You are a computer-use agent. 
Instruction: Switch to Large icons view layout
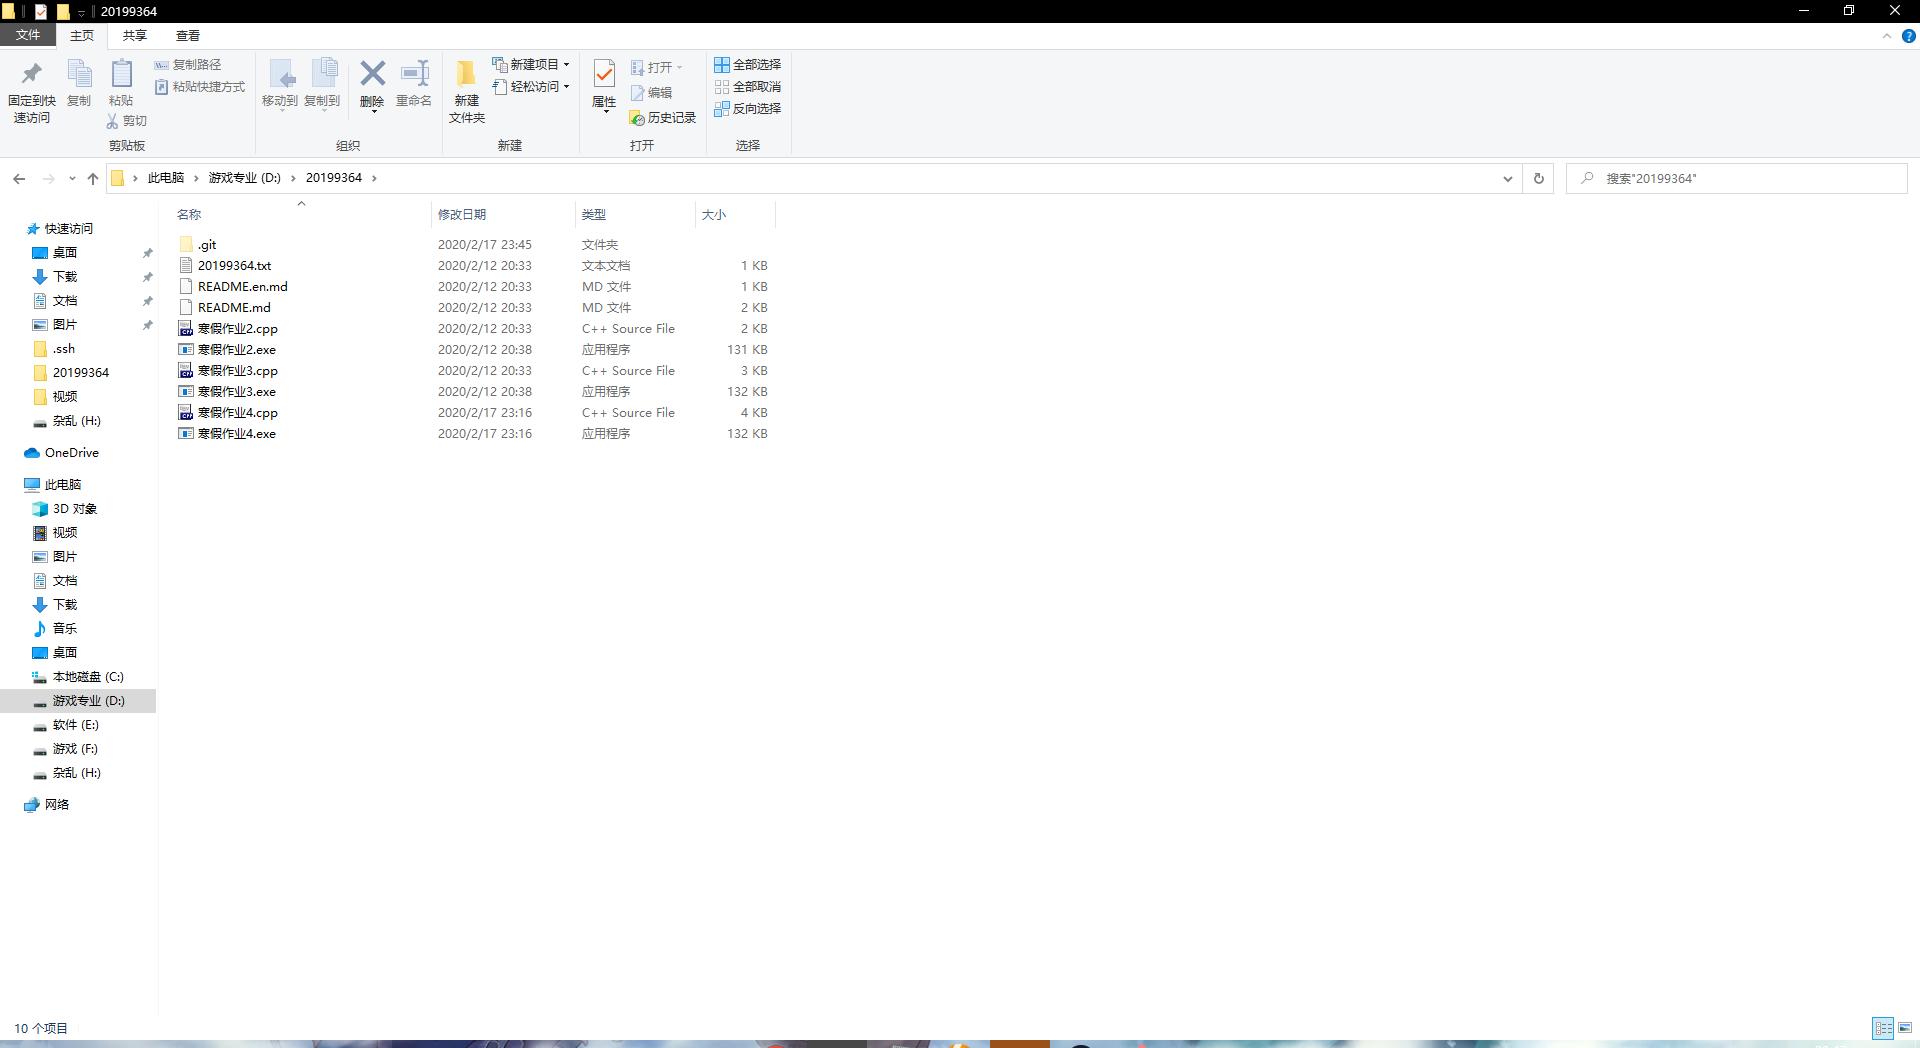point(1905,1028)
